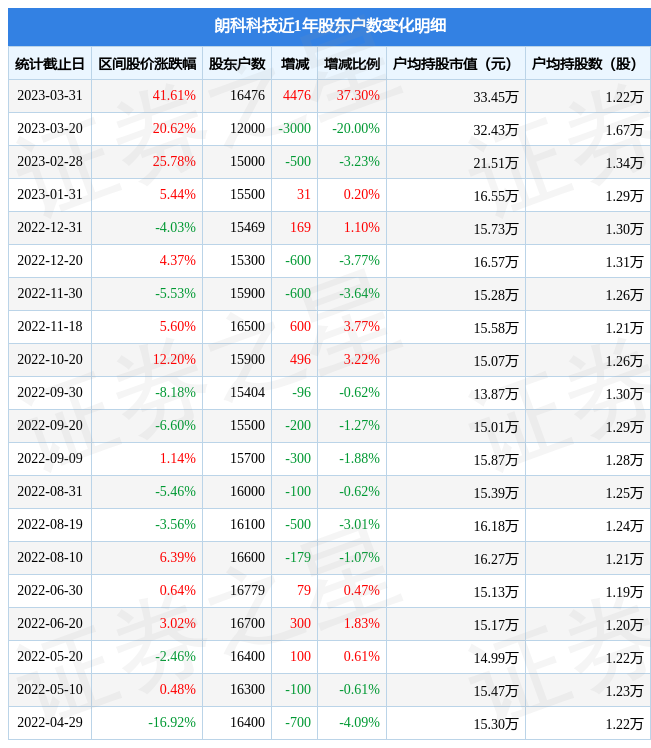Click the date 2022-08-19
The image size is (651, 748).
click(50, 524)
